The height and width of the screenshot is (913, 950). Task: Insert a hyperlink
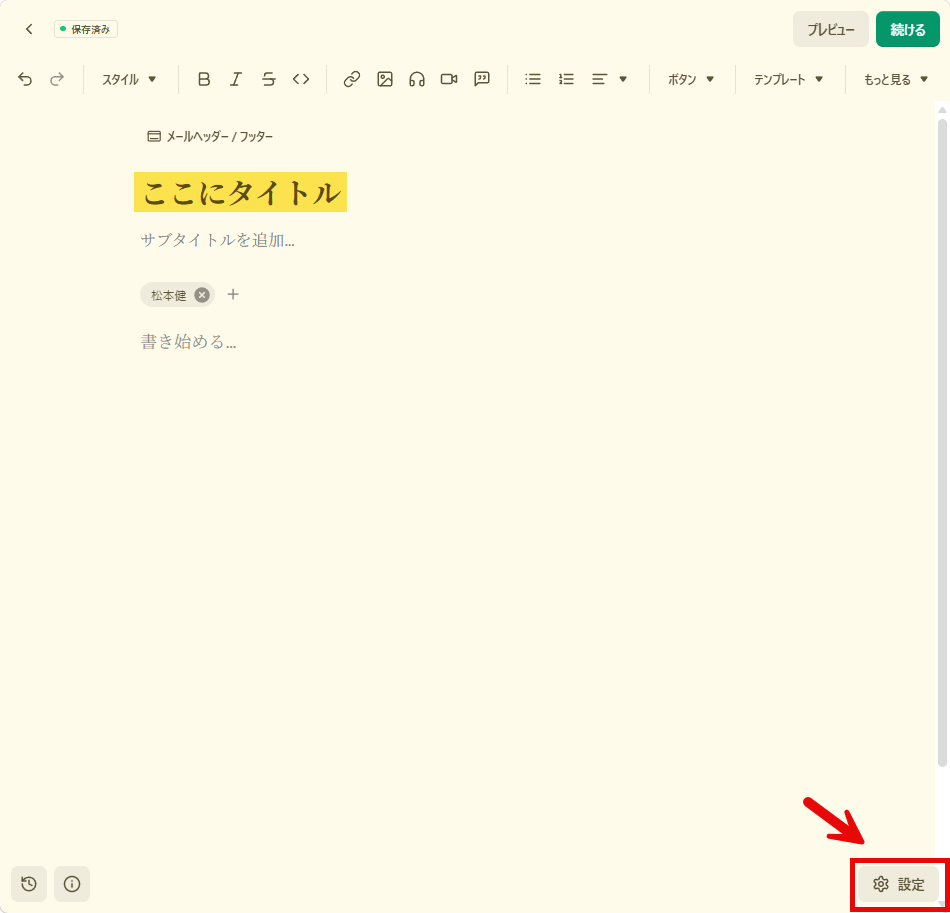pyautogui.click(x=352, y=79)
